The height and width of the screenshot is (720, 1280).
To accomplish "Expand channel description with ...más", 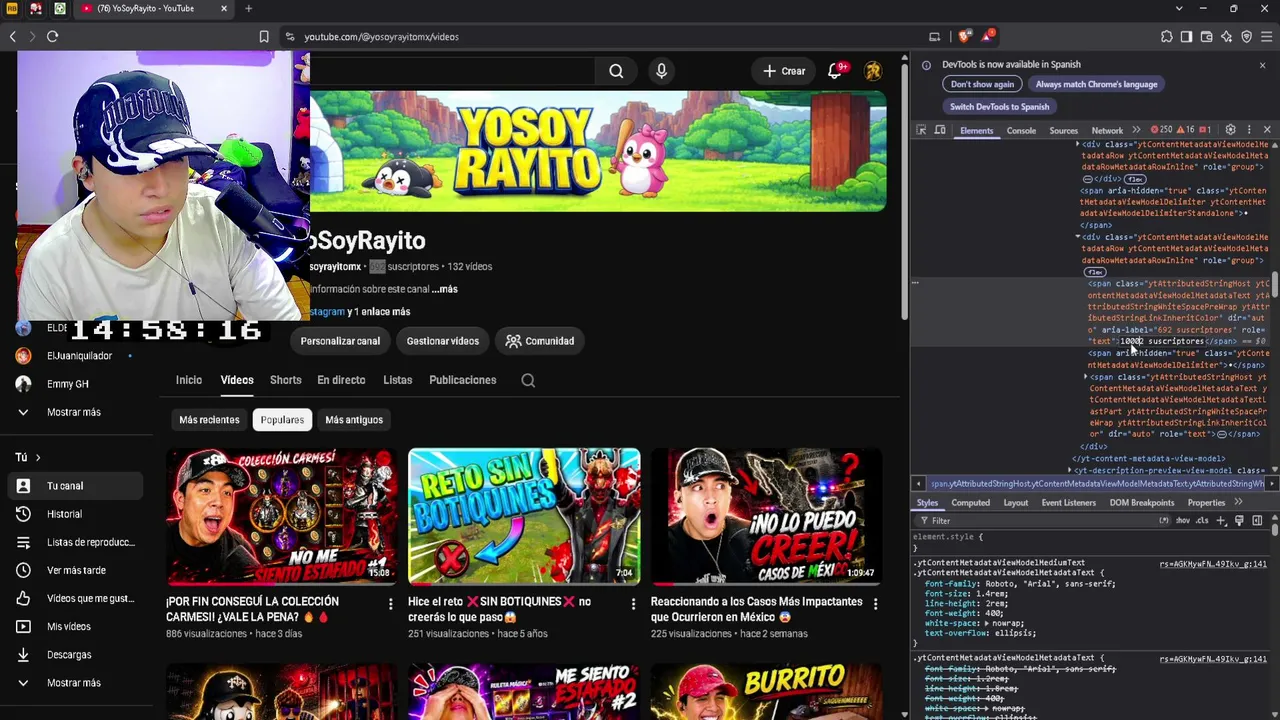I will 445,289.
